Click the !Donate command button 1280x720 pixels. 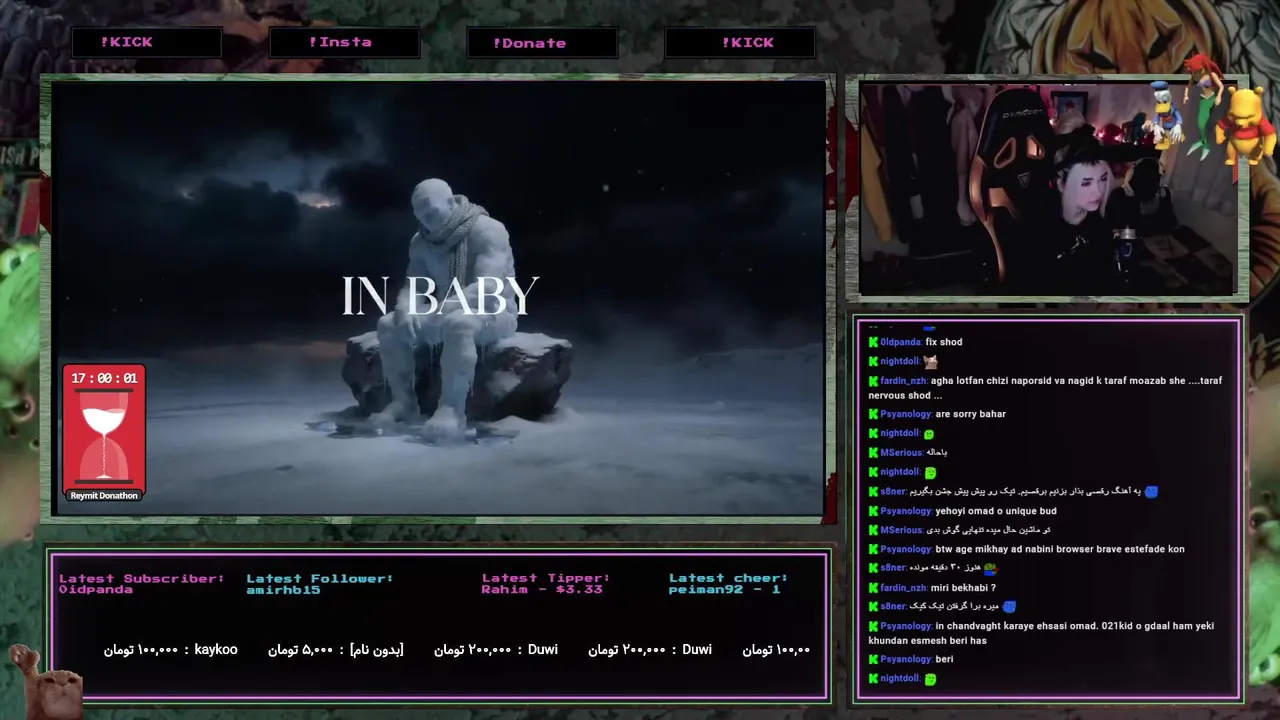coord(541,43)
